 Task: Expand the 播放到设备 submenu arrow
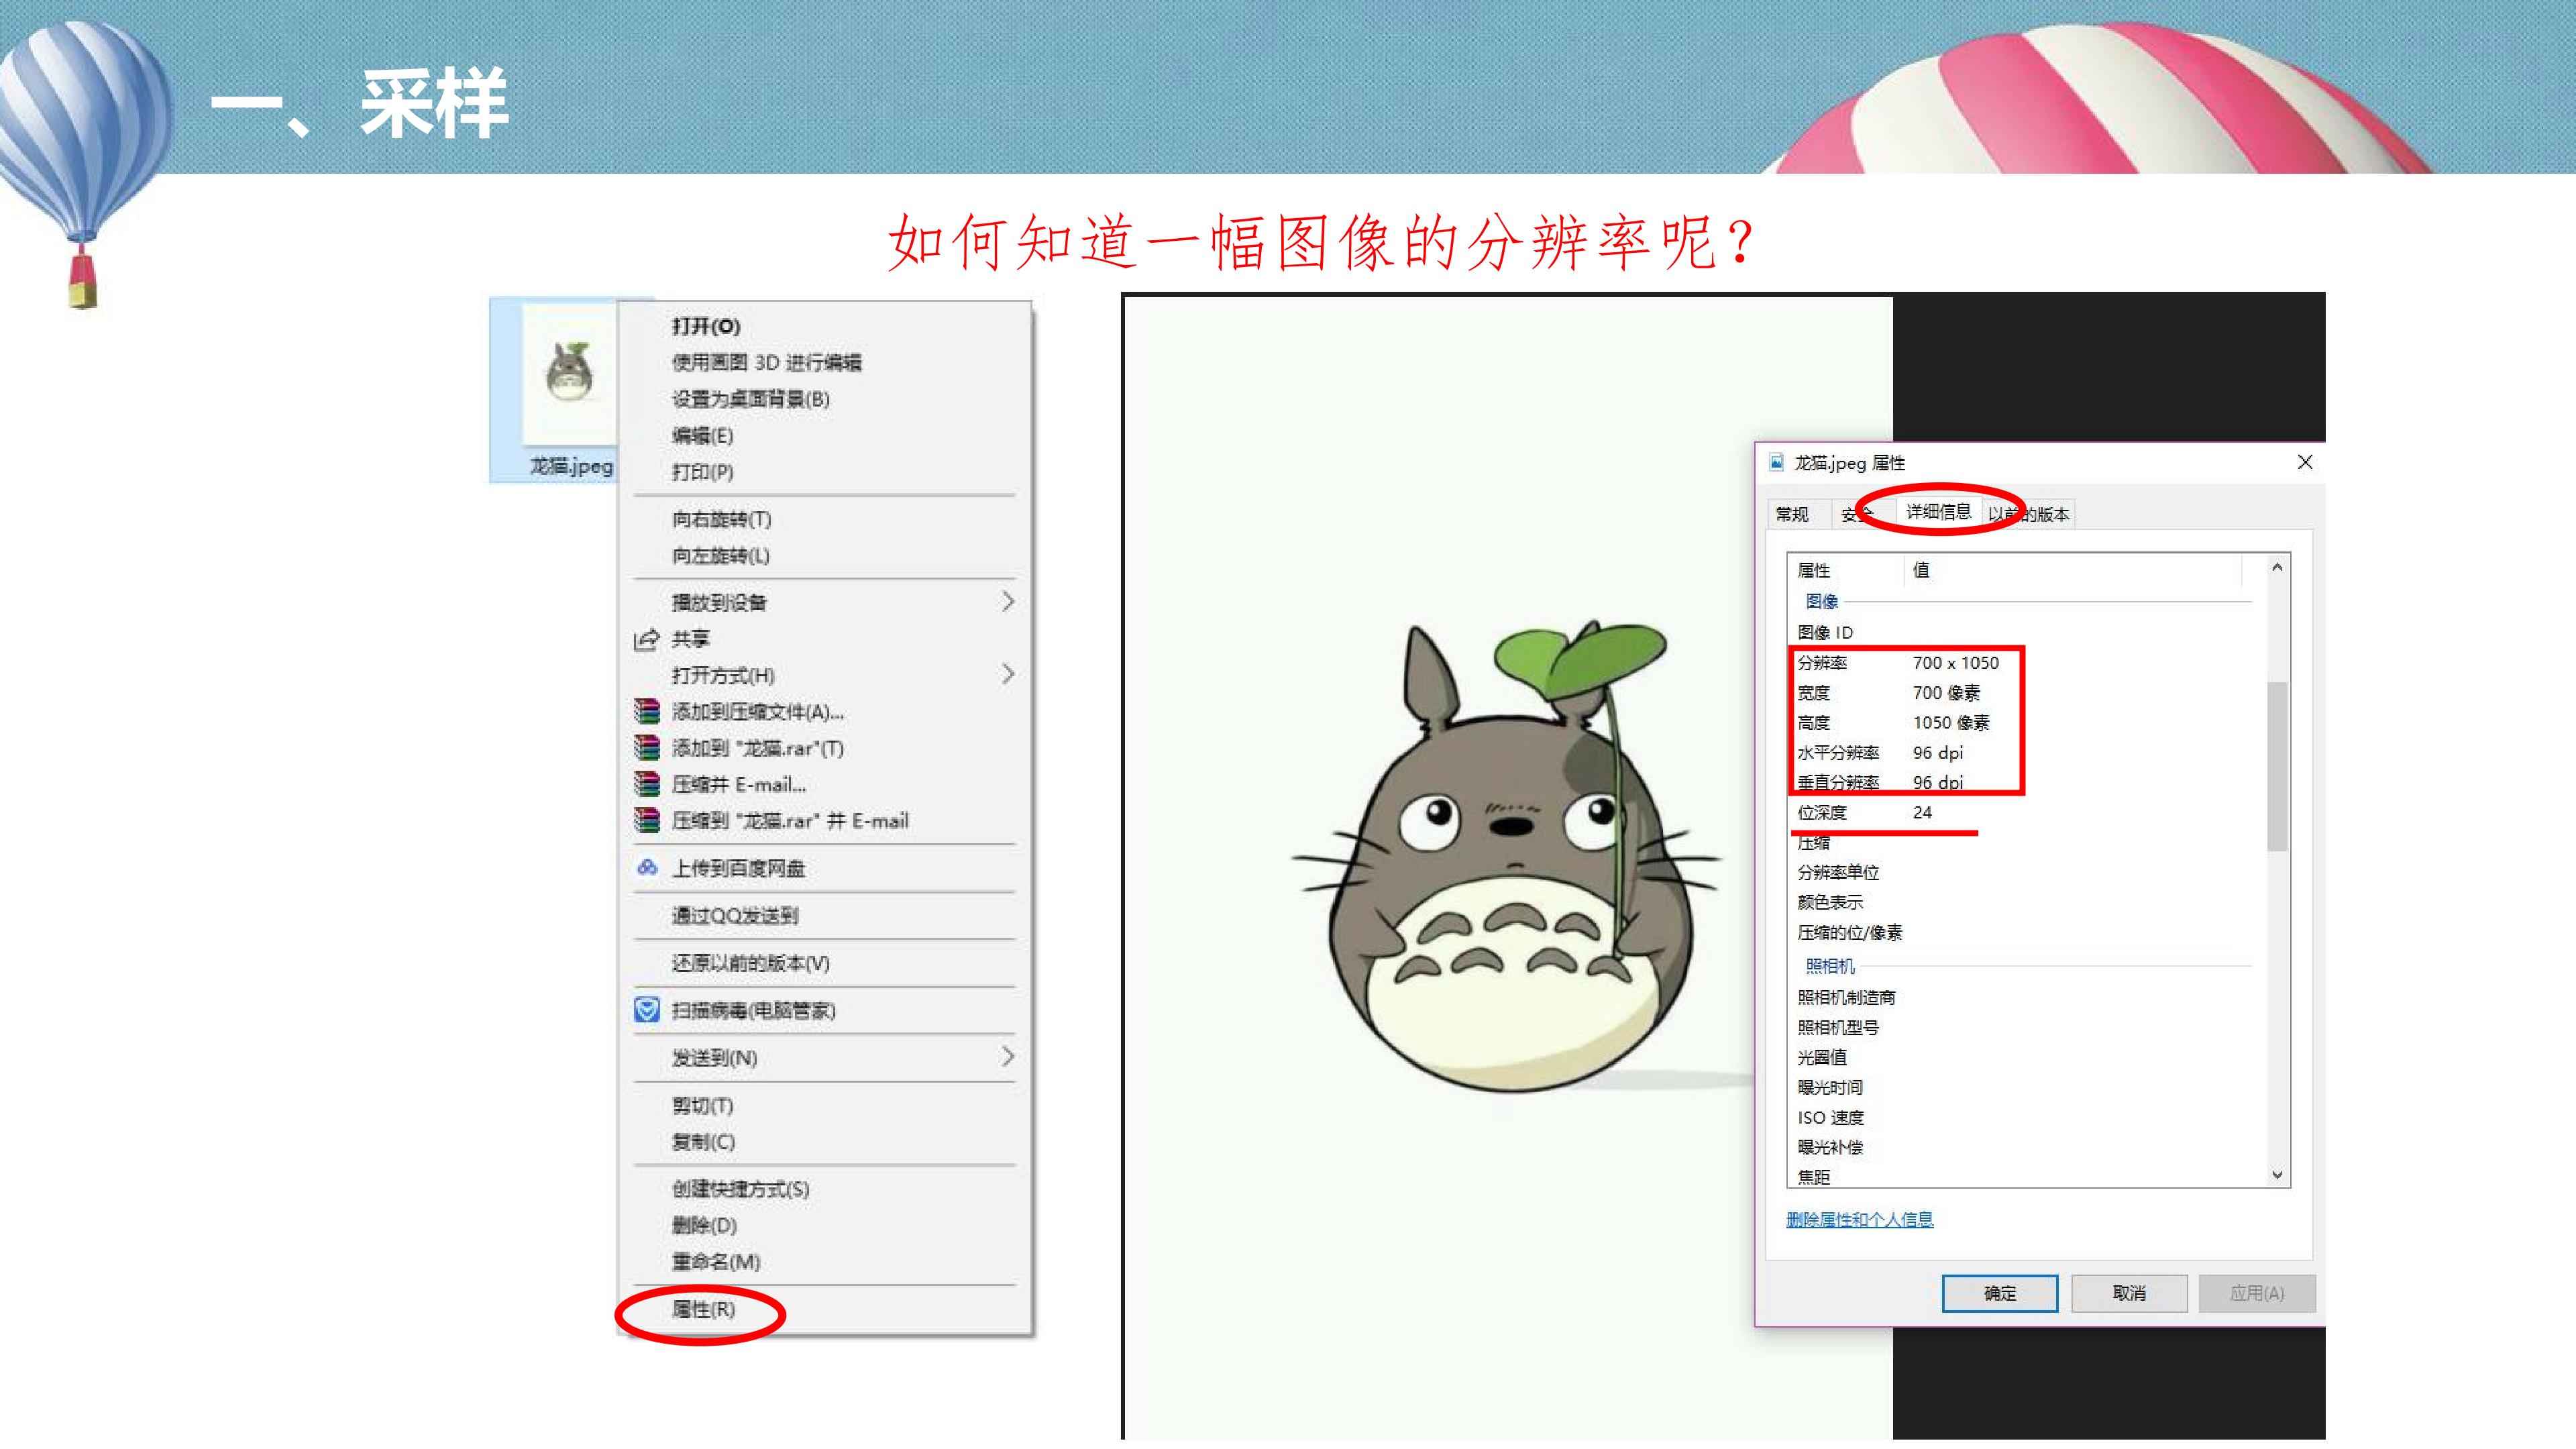click(1008, 601)
